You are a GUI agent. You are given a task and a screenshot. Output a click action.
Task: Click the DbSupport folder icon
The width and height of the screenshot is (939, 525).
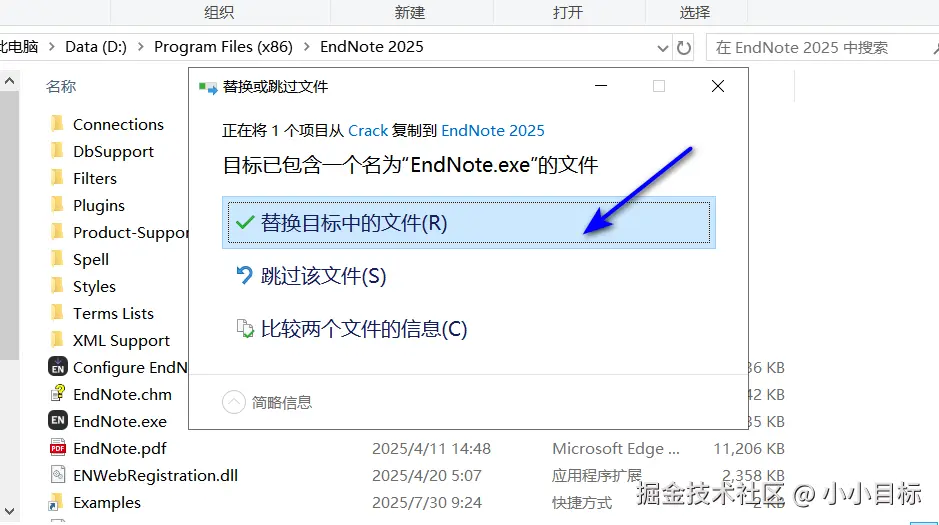57,150
